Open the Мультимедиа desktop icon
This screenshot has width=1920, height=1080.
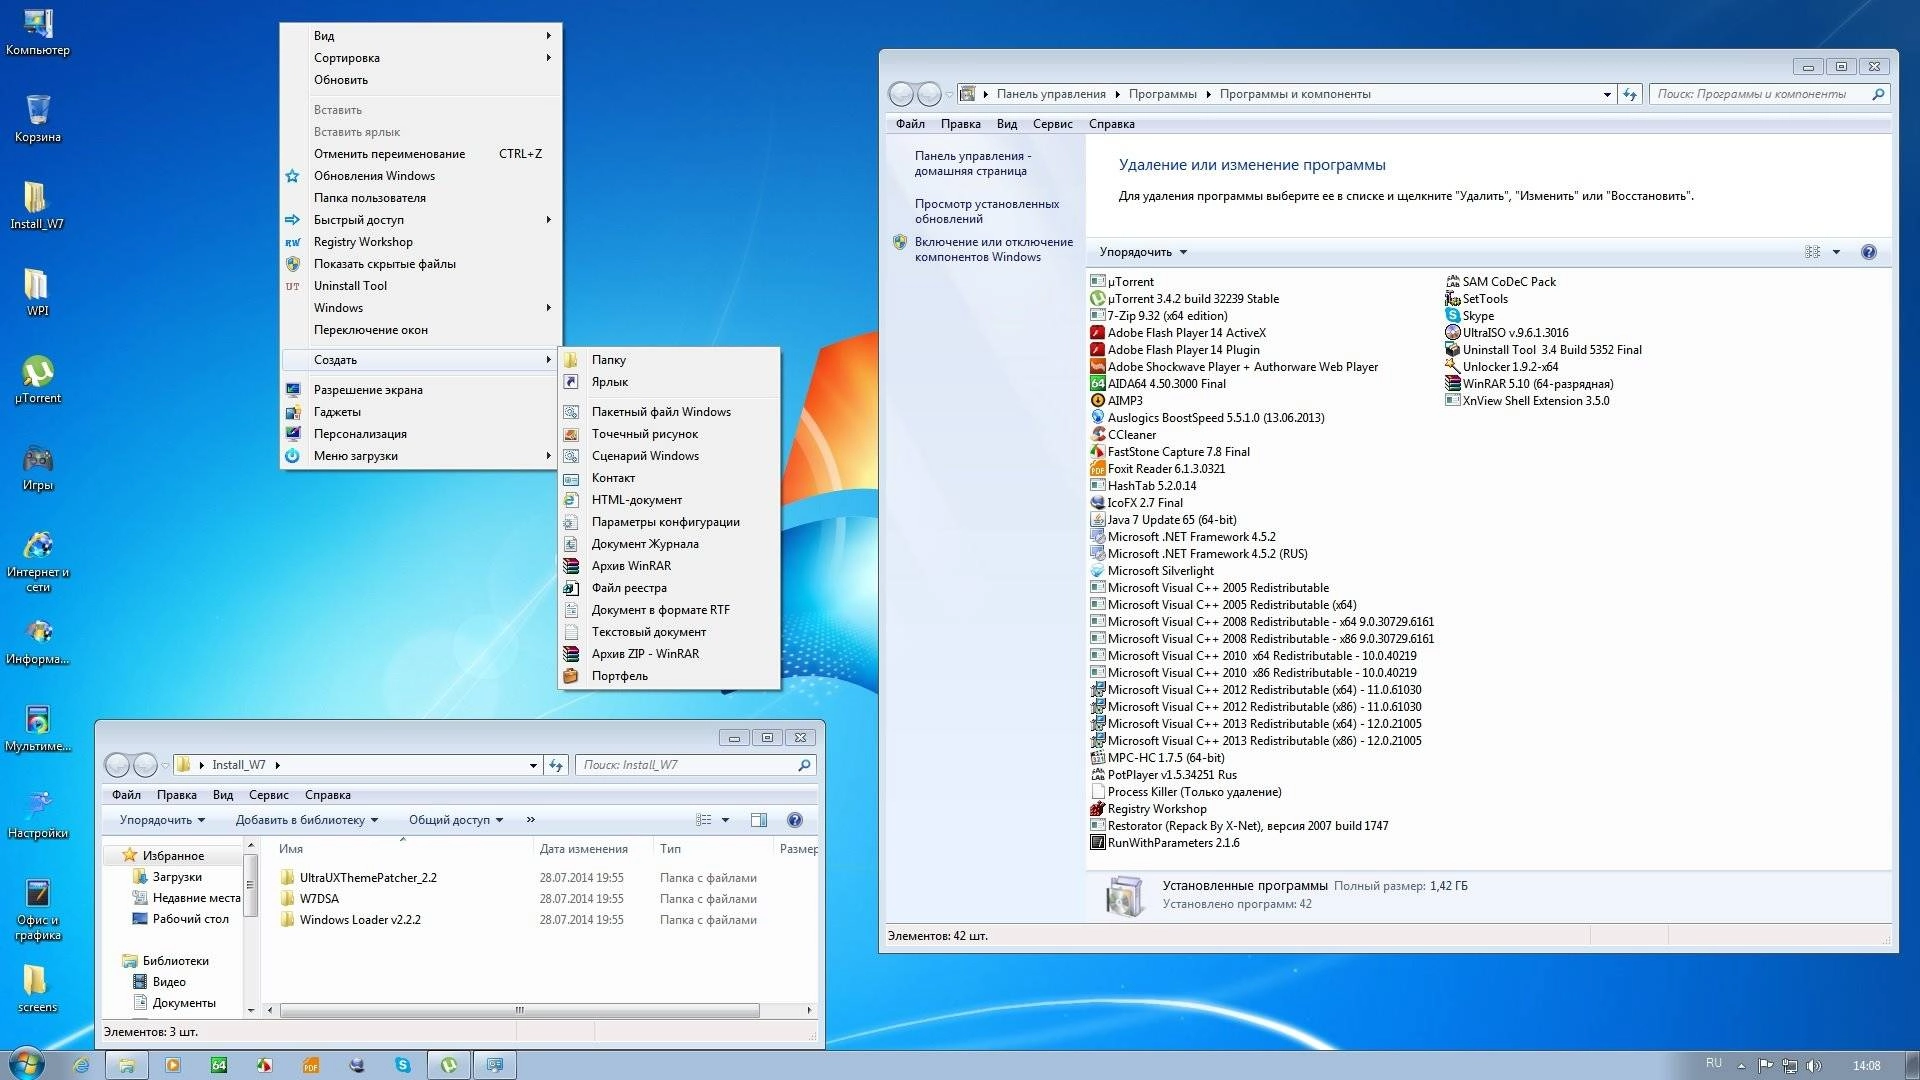click(x=37, y=727)
